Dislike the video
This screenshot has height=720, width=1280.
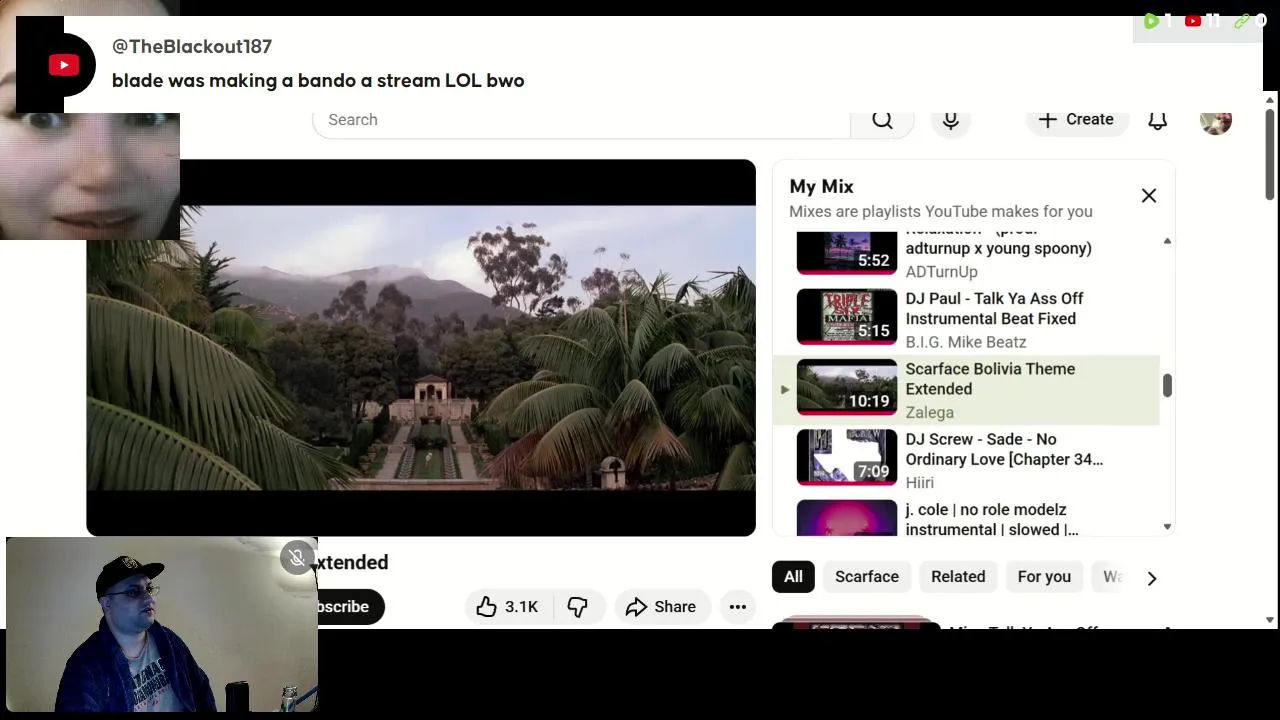pos(578,607)
